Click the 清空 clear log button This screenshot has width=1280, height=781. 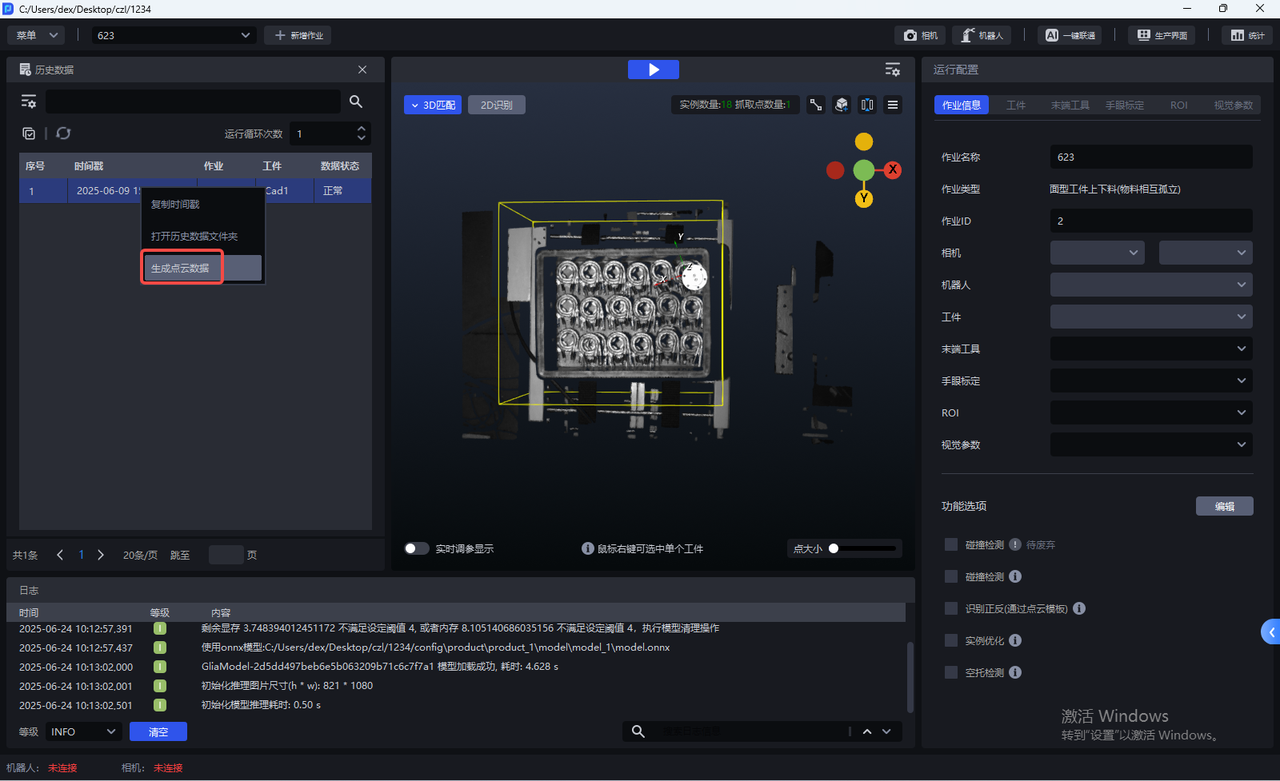click(x=158, y=732)
